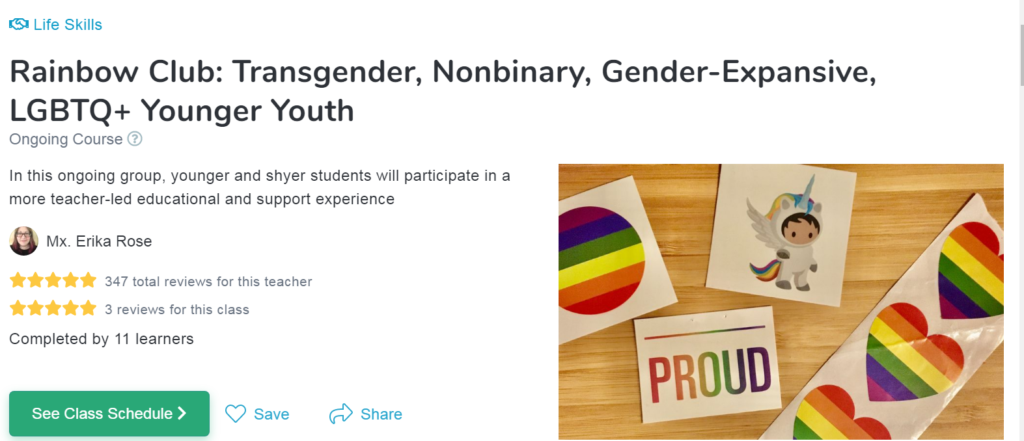Click the PROUD sticker in the photo
Screen dimensions: 1024x441
coord(709,373)
